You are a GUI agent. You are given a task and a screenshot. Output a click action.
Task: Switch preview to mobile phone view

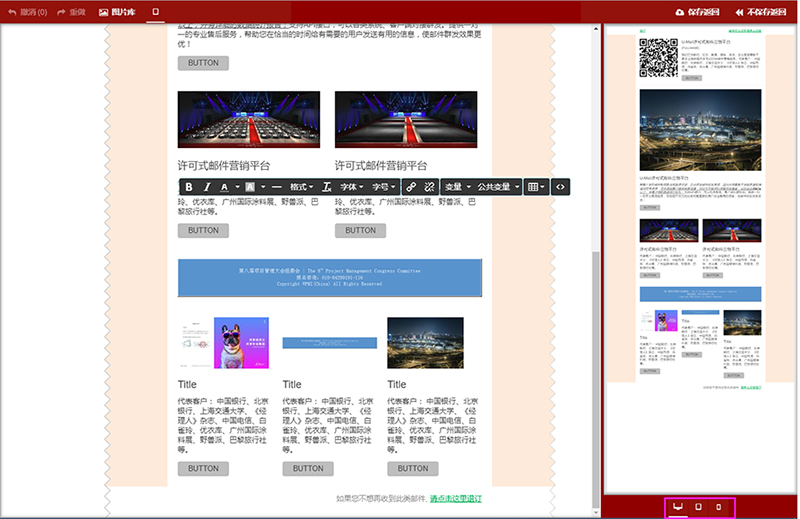click(718, 507)
